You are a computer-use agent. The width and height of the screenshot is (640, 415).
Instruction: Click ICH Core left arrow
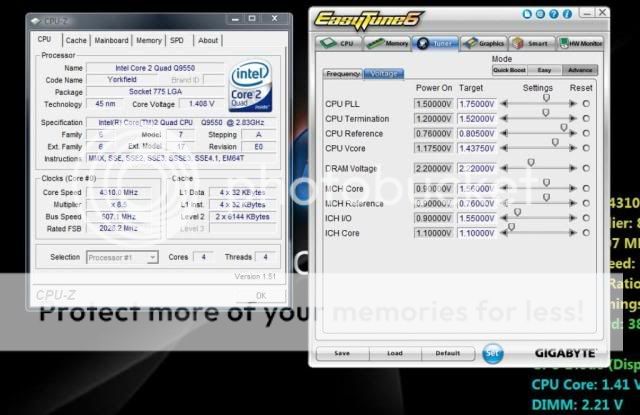(504, 233)
